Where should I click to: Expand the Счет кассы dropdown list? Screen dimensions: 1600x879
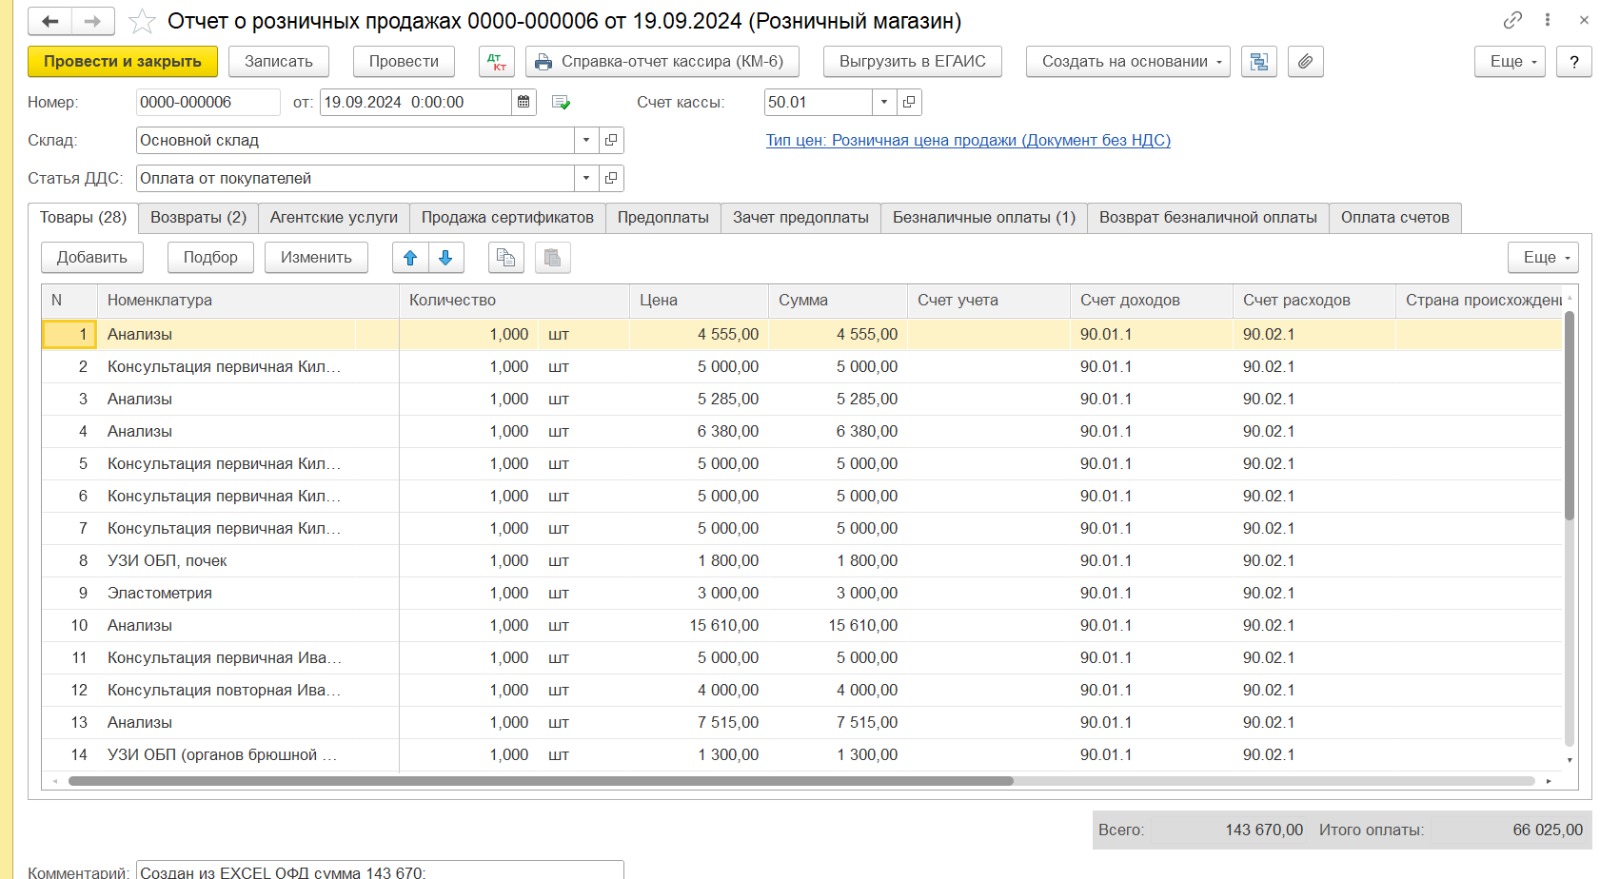tap(884, 102)
